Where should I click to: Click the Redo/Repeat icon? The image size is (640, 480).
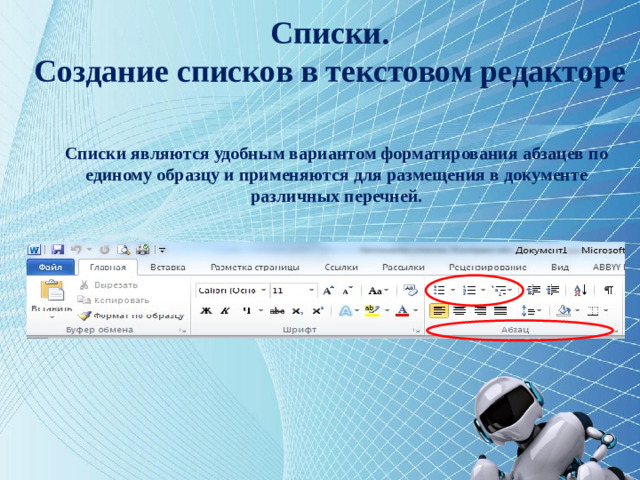[x=104, y=249]
